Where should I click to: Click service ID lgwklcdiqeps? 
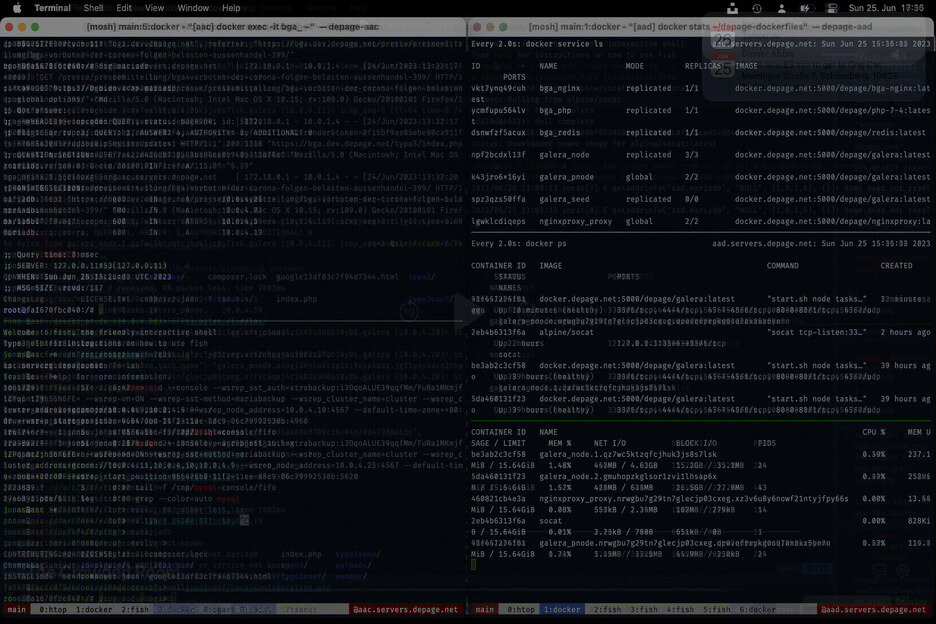pos(498,222)
